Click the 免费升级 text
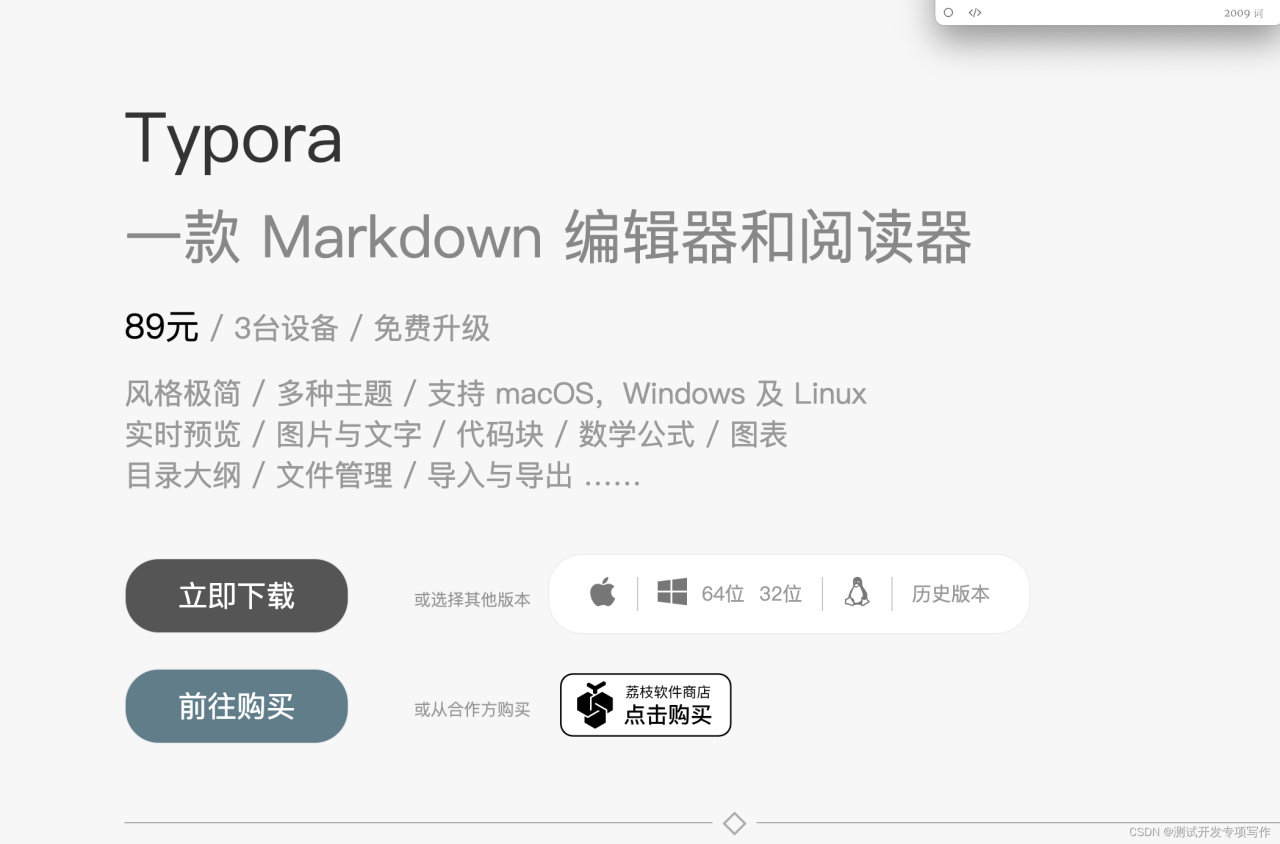The height and width of the screenshot is (844, 1280). tap(432, 328)
